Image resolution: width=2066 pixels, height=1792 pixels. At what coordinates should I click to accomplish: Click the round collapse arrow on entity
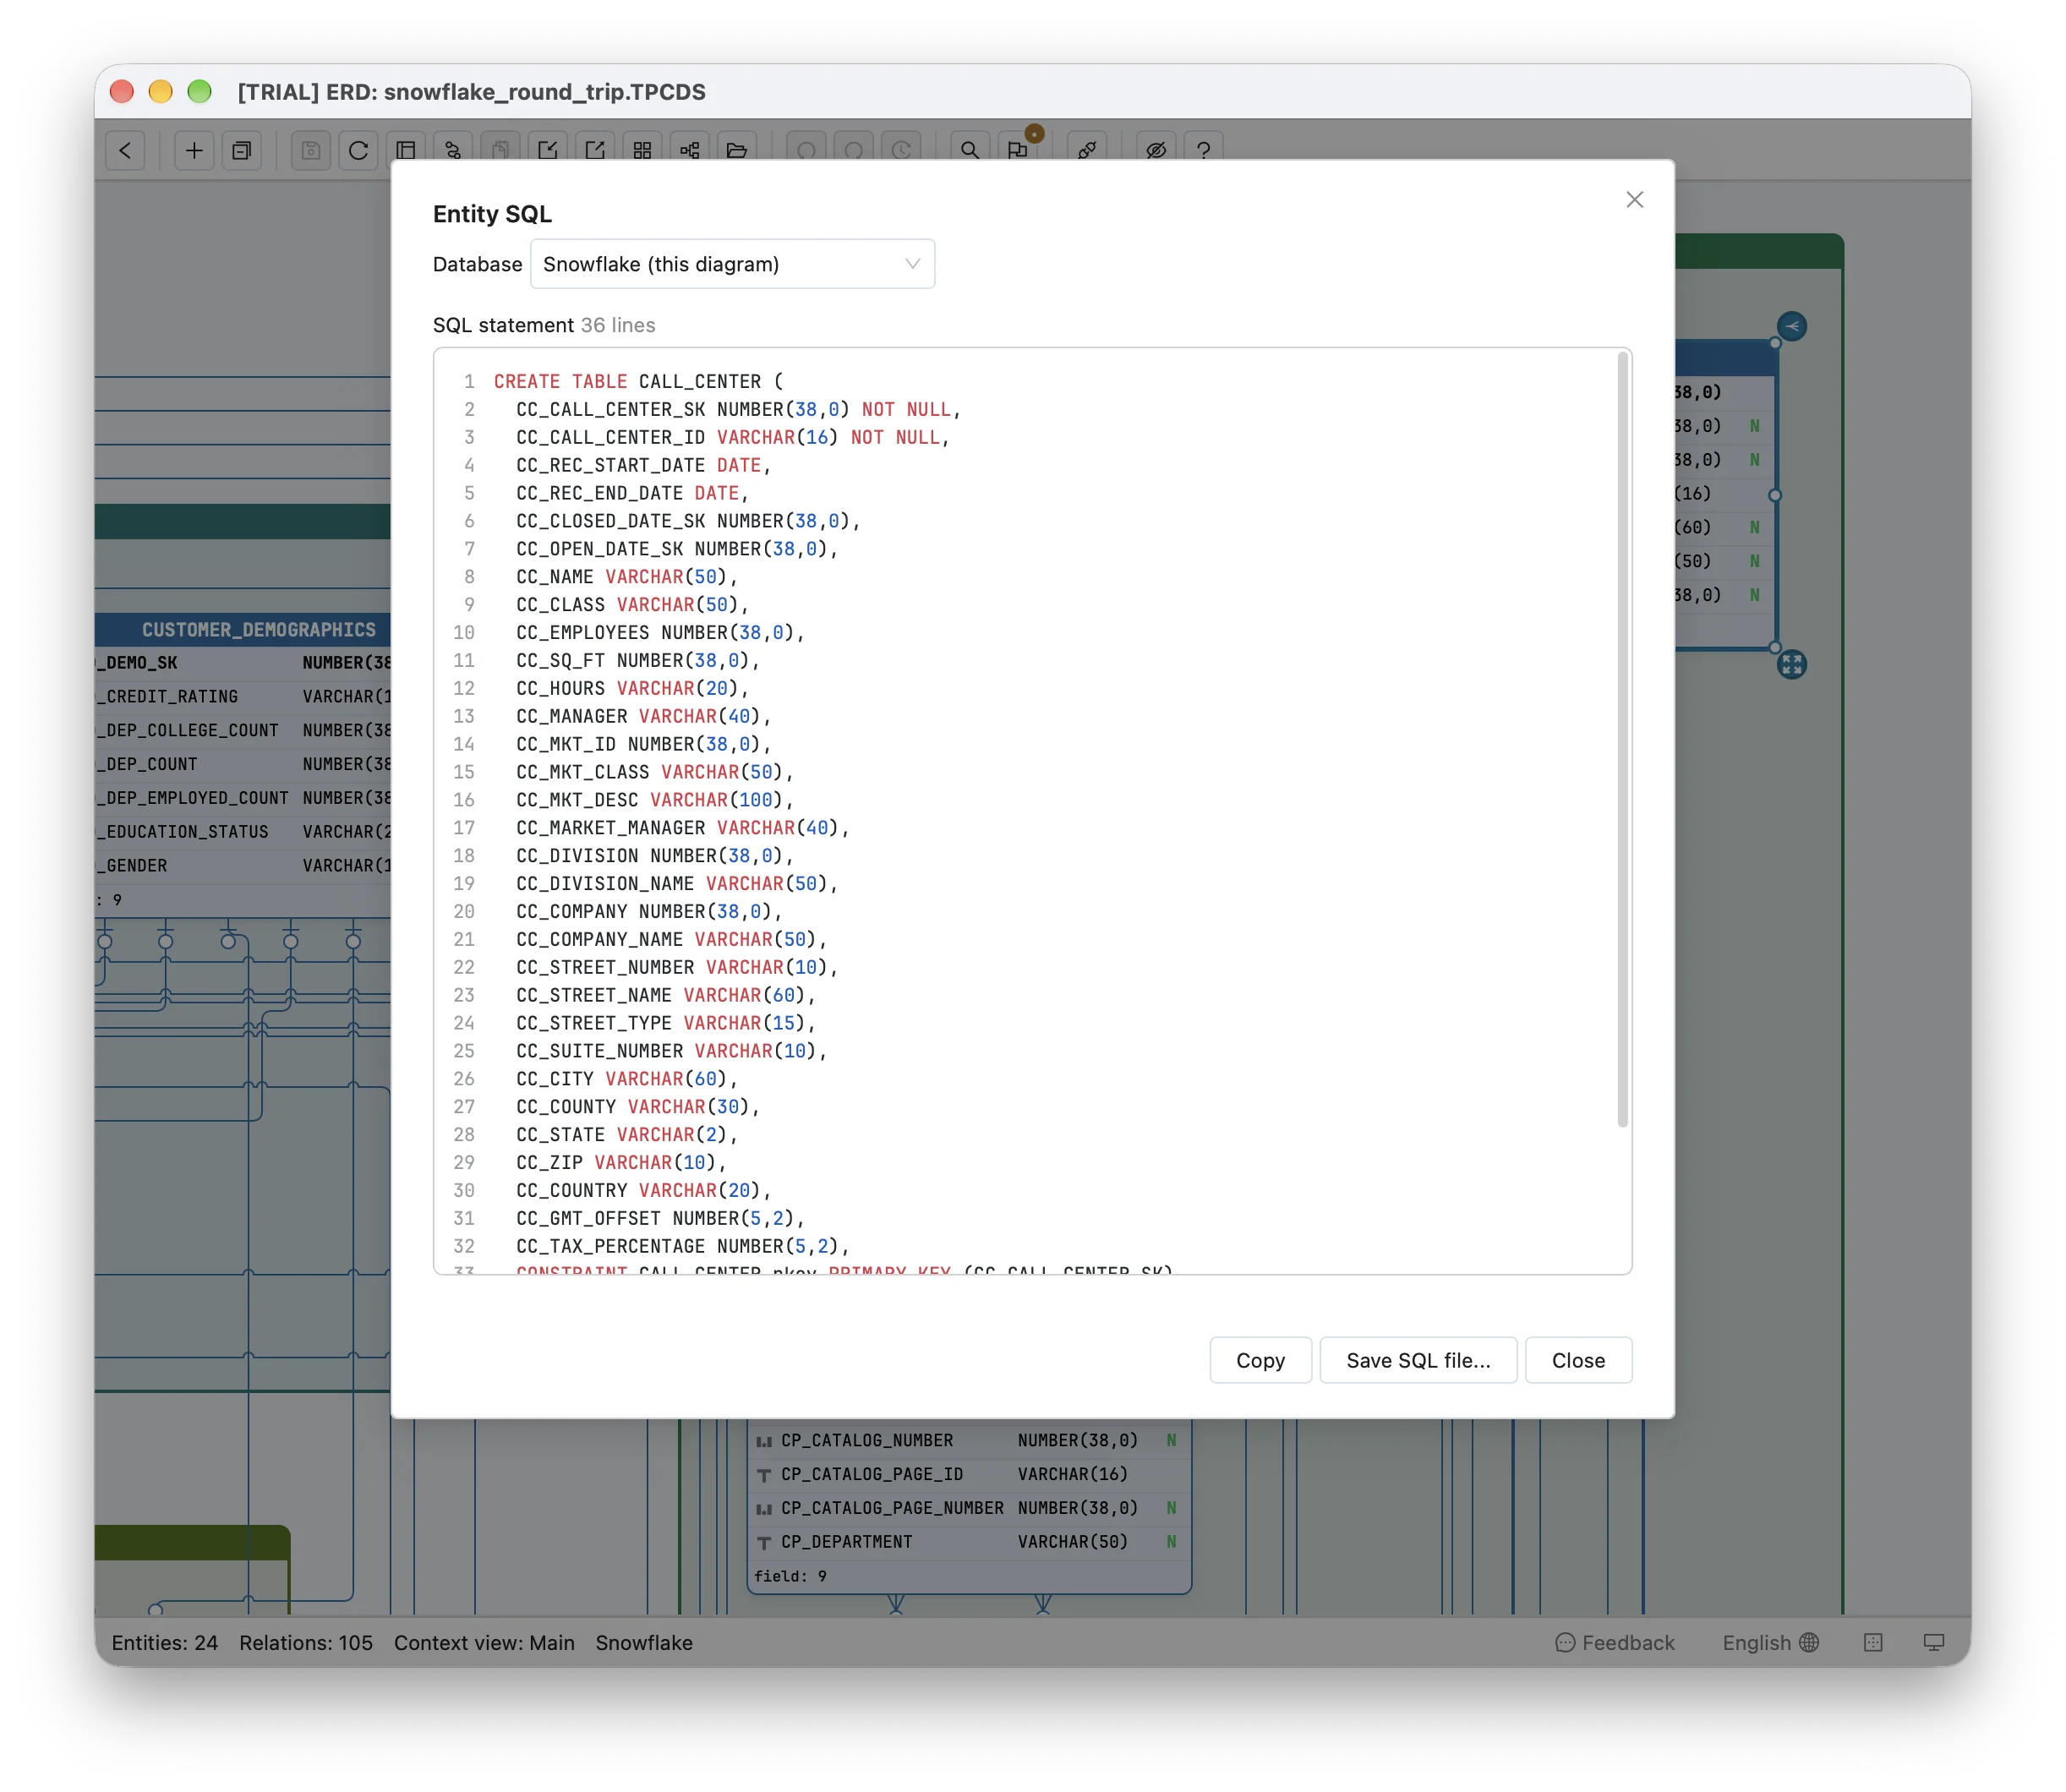1791,326
